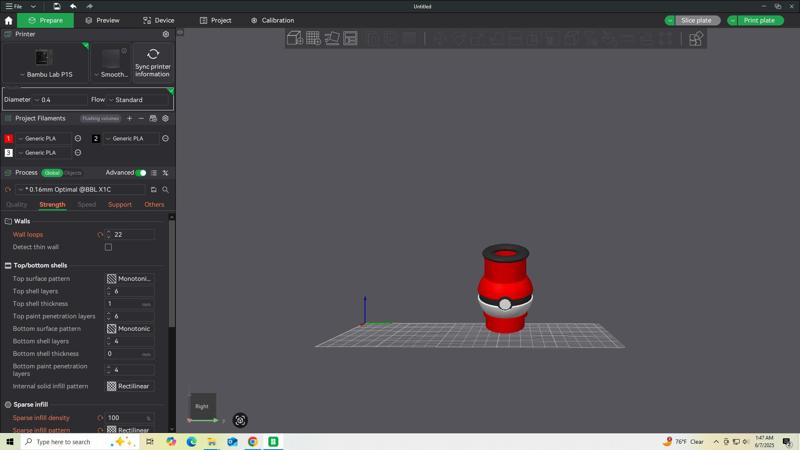Image resolution: width=800 pixels, height=450 pixels.
Task: Switch to the Device tab
Action: [x=159, y=20]
